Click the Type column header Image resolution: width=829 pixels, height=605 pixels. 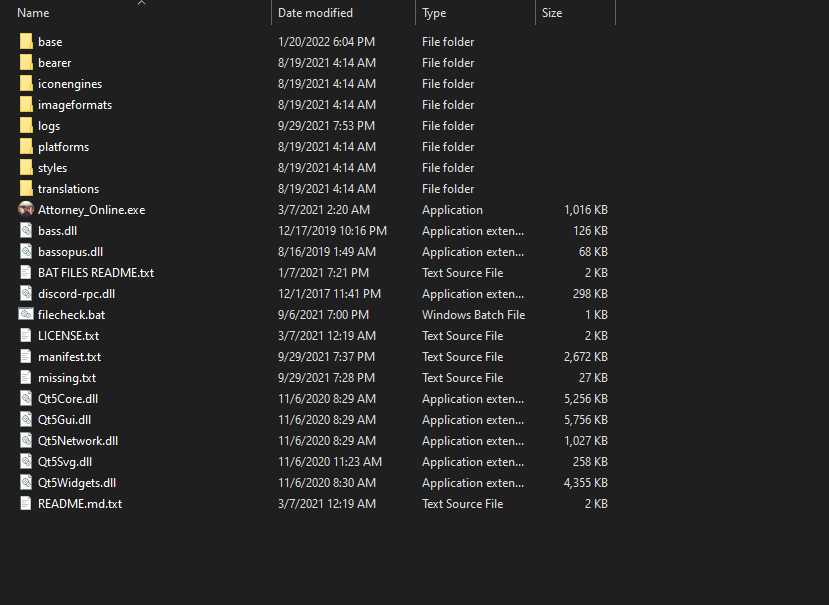[434, 13]
